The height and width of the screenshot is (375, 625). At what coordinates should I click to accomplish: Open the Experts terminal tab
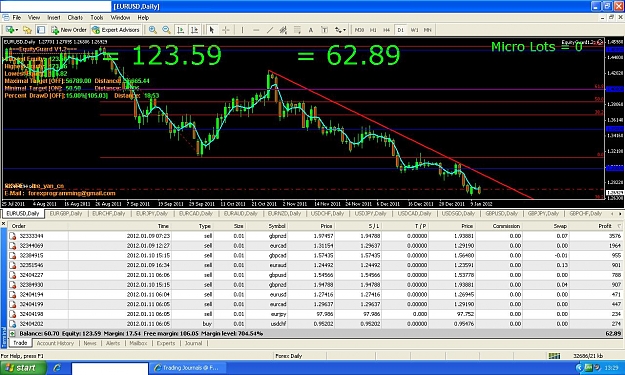pos(166,343)
